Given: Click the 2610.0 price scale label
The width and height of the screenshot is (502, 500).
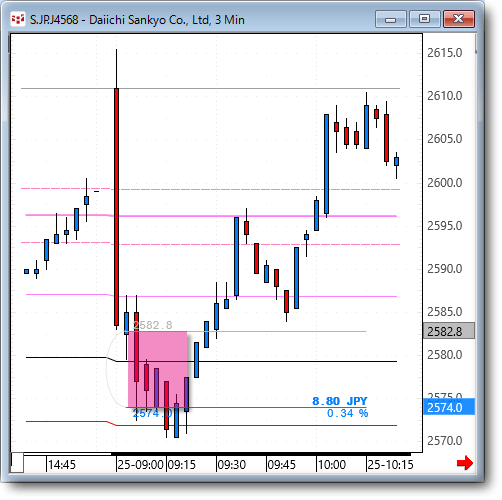Looking at the screenshot, I should 445,96.
